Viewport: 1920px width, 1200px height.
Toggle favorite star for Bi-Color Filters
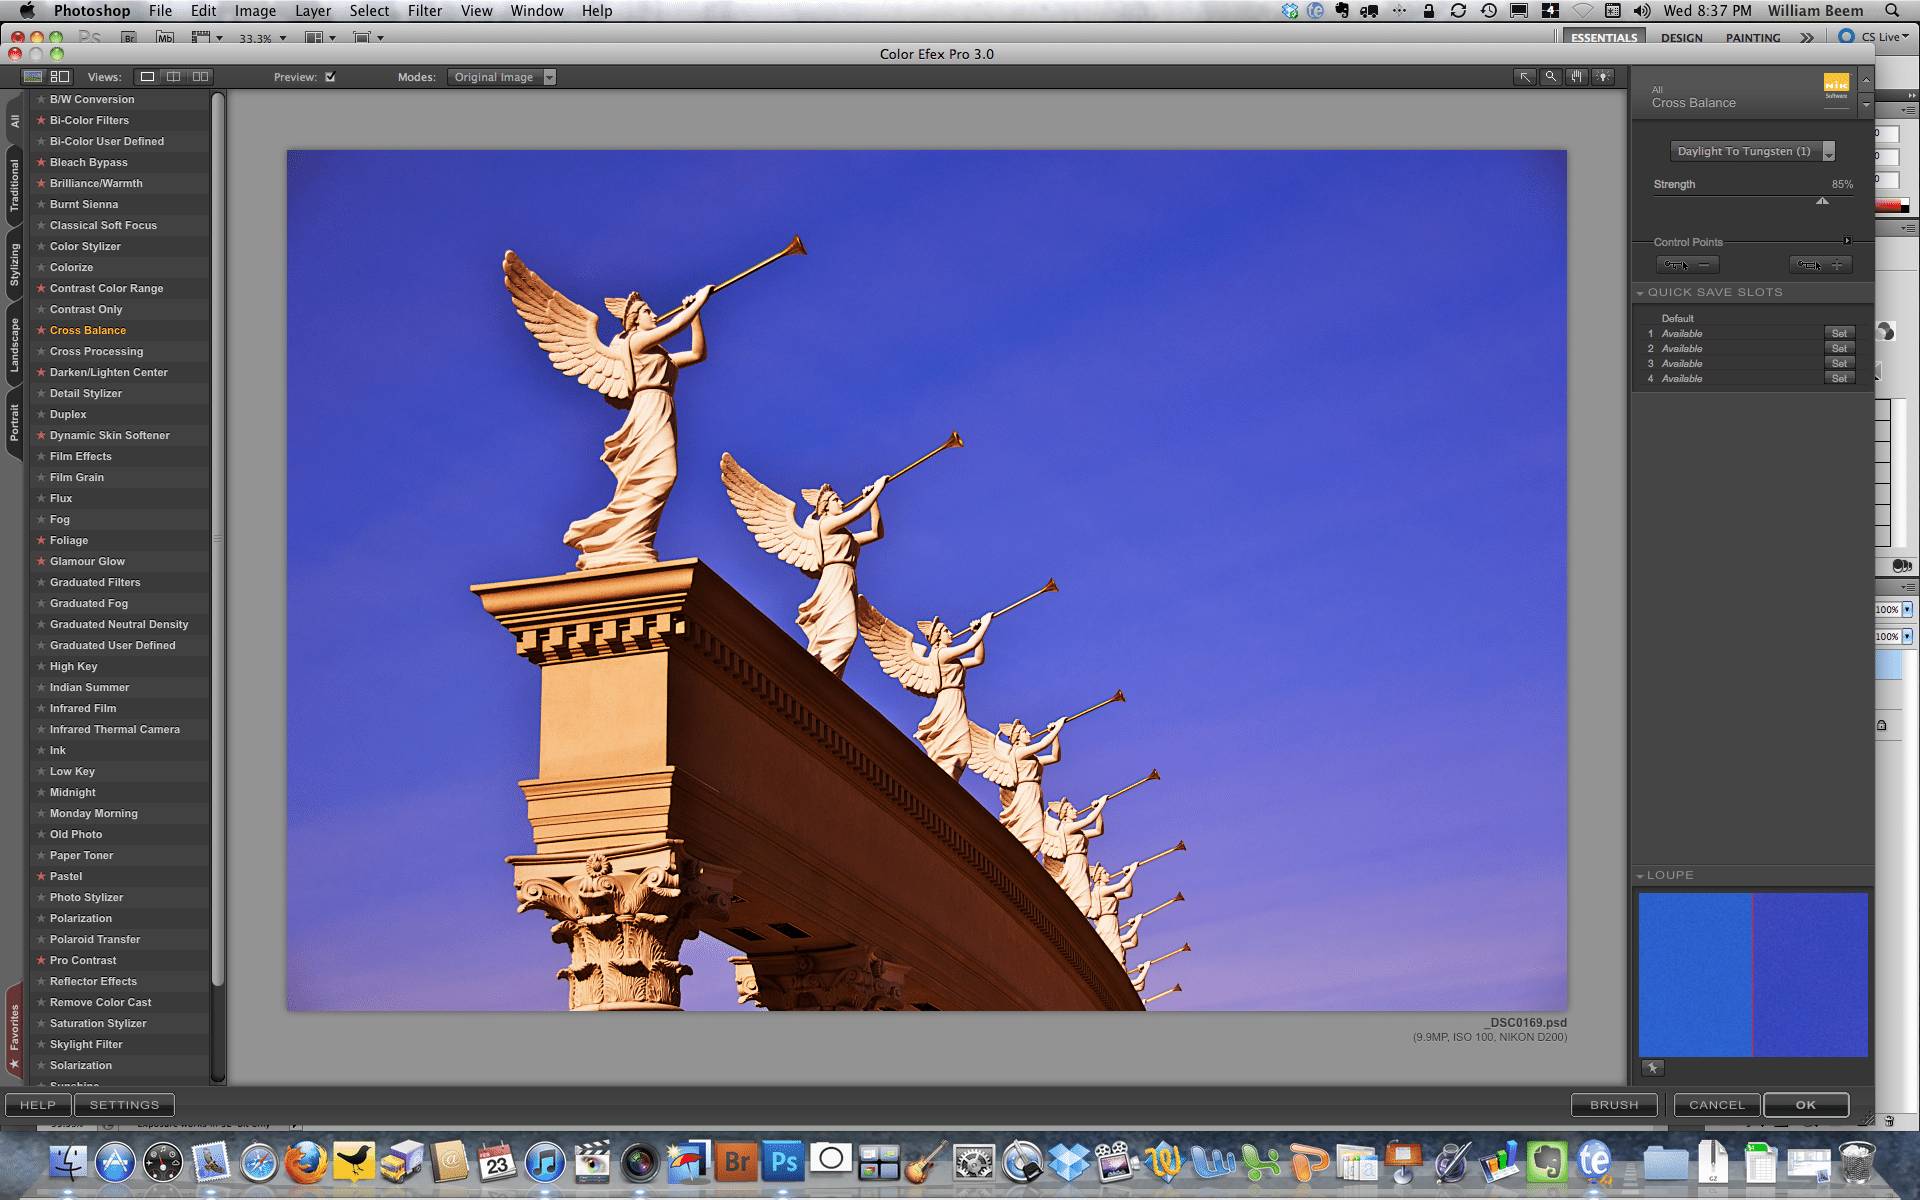41,120
